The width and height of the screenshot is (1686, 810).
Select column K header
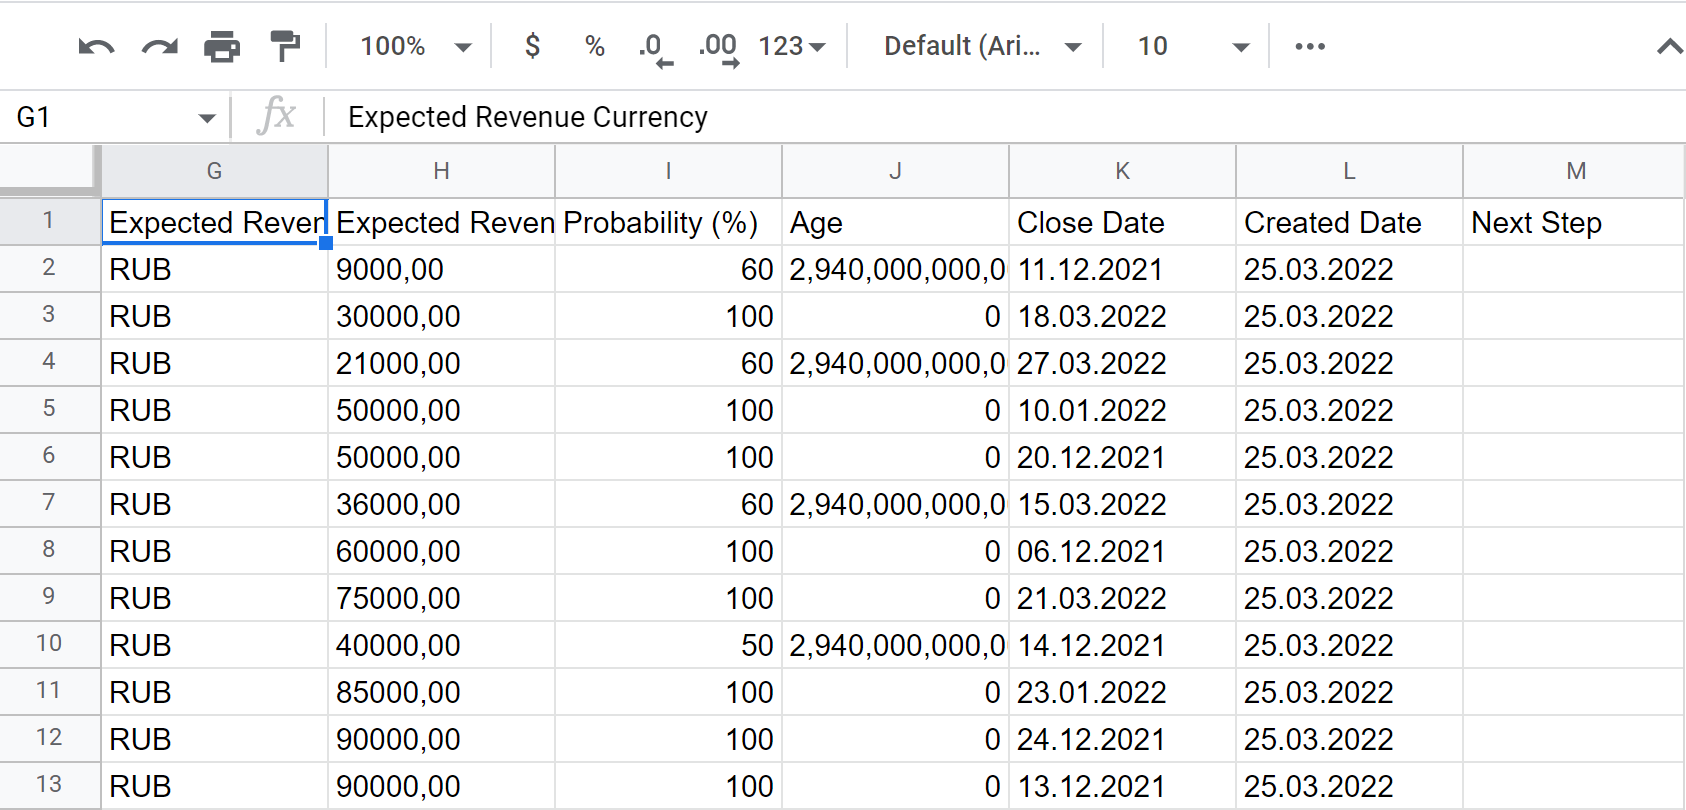point(1122,171)
